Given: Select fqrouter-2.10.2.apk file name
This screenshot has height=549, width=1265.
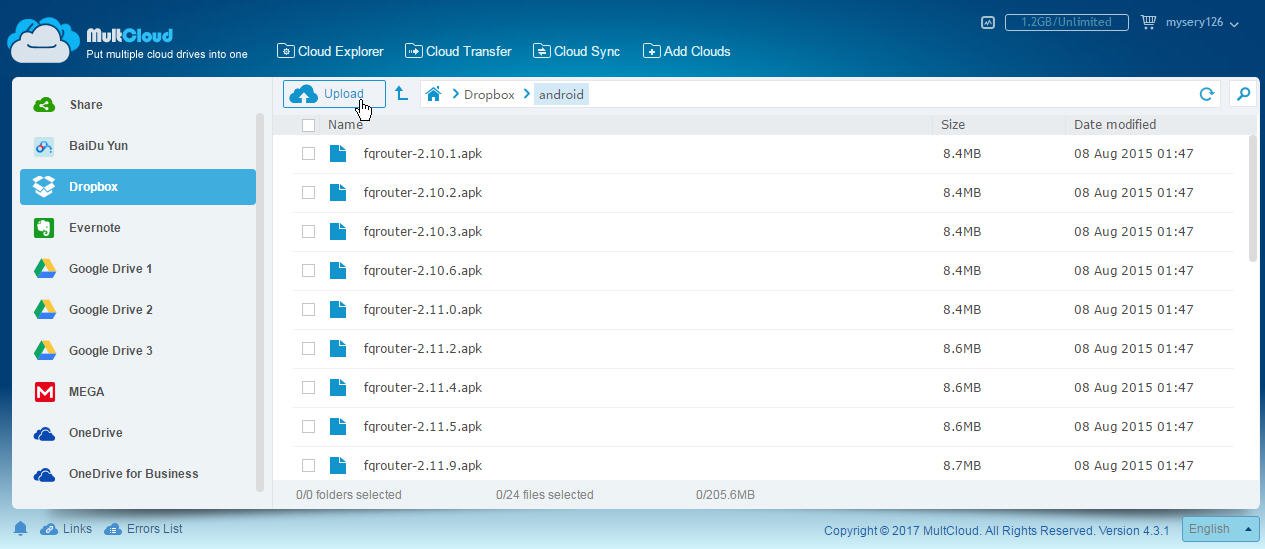Looking at the screenshot, I should 423,192.
